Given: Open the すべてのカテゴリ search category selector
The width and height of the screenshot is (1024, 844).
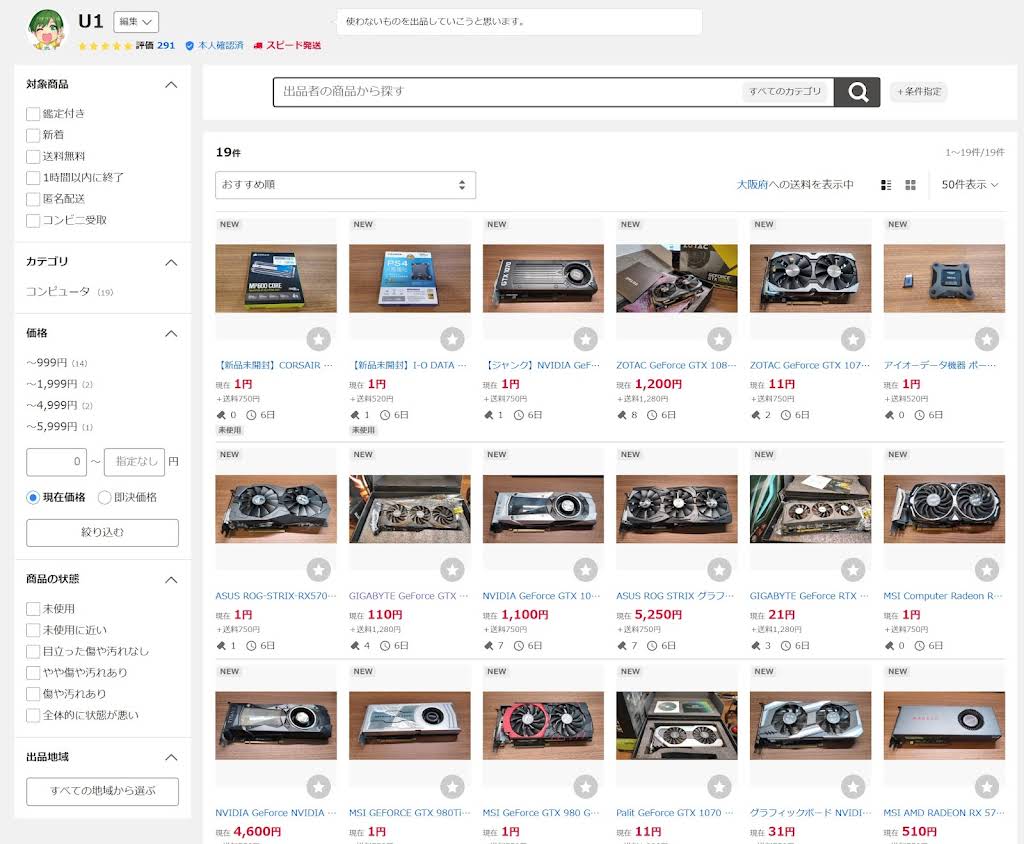Looking at the screenshot, I should tap(786, 91).
